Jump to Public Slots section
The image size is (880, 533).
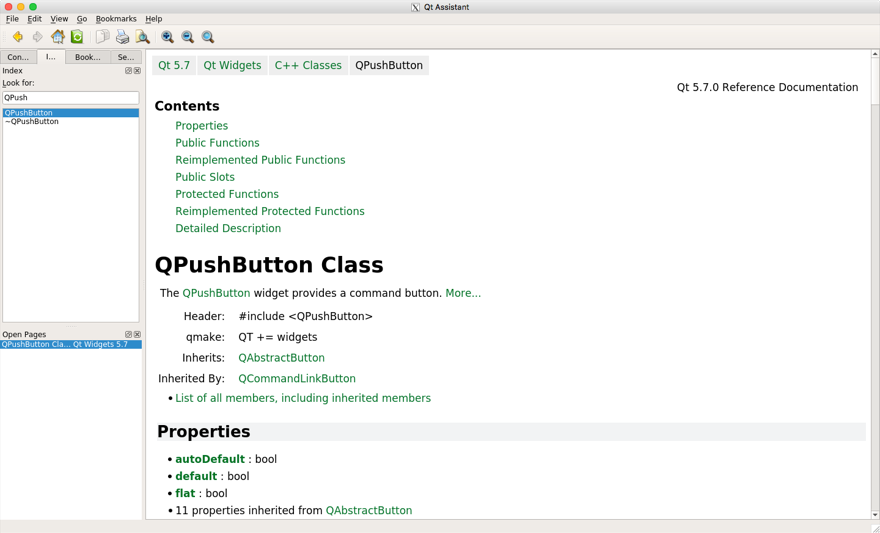(205, 177)
